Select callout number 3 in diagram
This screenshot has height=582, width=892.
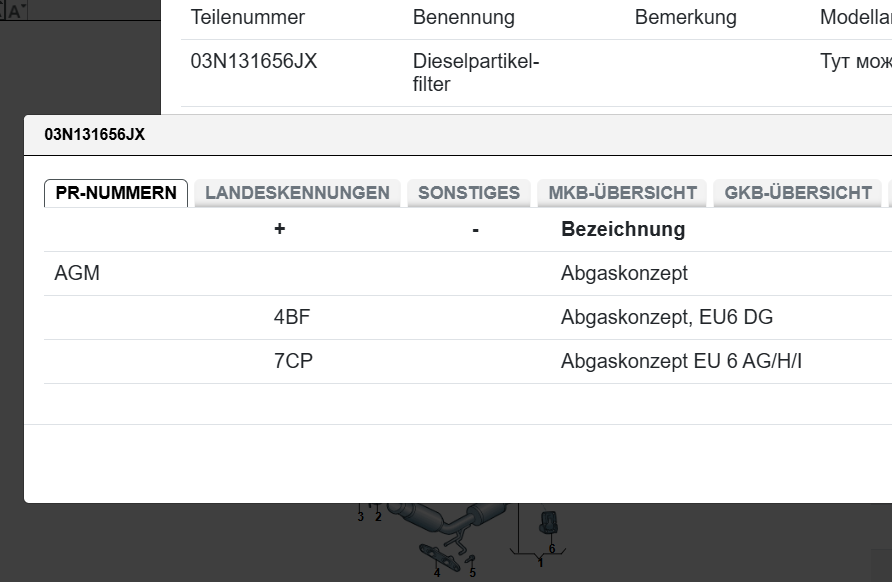point(361,517)
